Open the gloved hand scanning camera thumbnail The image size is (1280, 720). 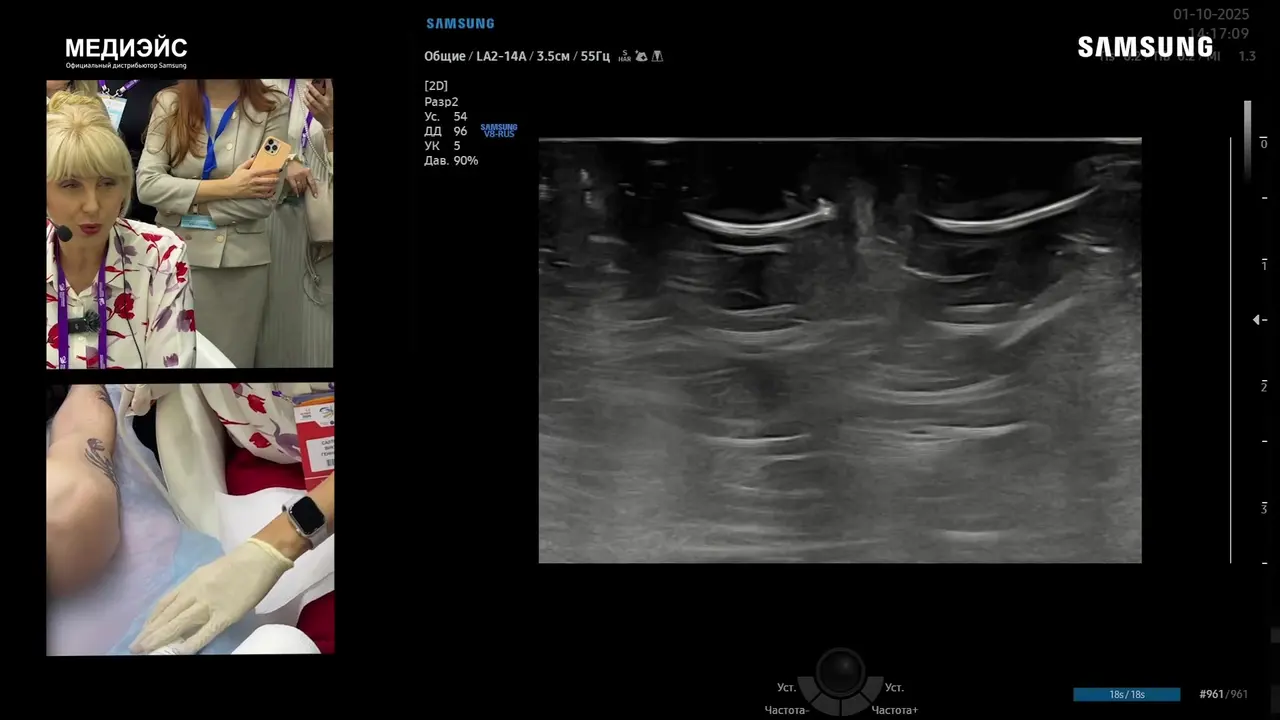190,519
